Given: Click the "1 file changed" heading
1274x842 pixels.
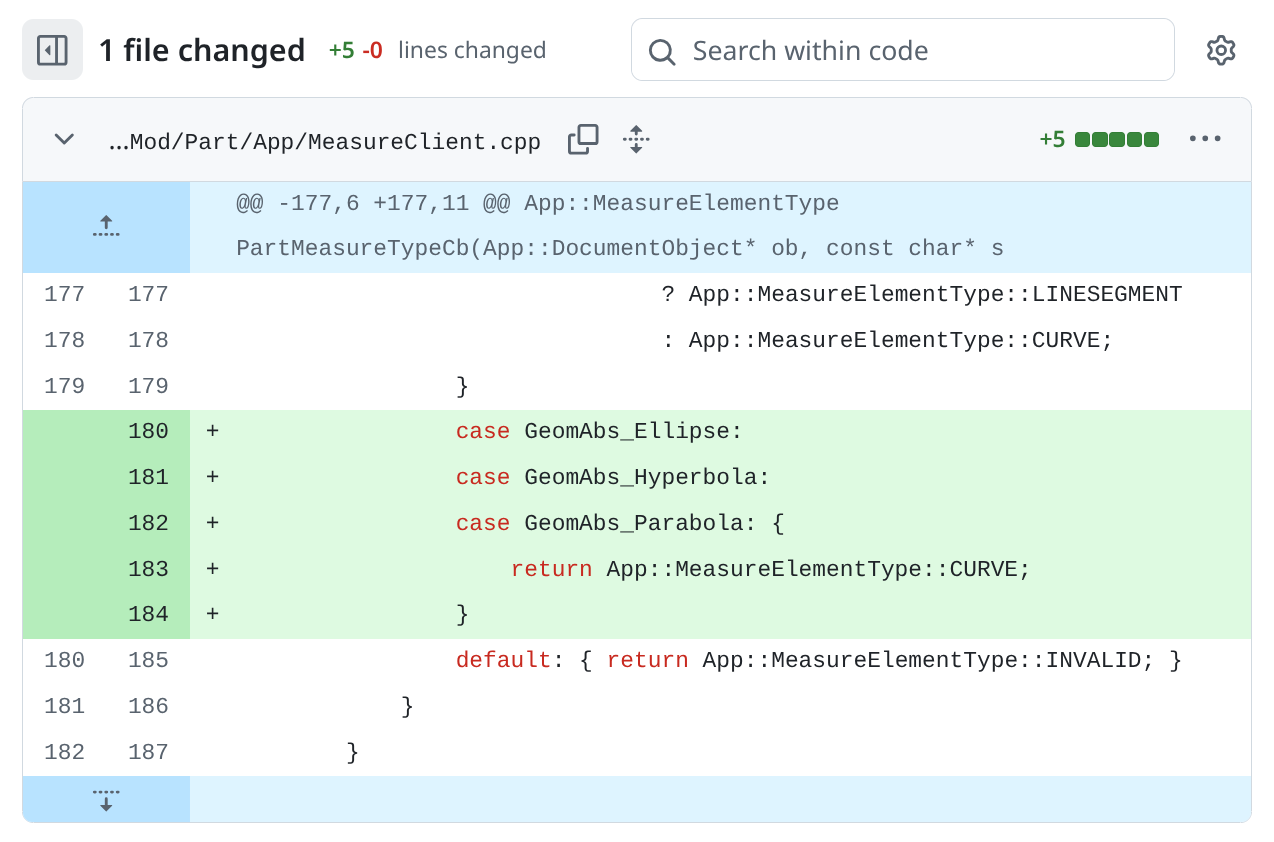Looking at the screenshot, I should (x=201, y=50).
